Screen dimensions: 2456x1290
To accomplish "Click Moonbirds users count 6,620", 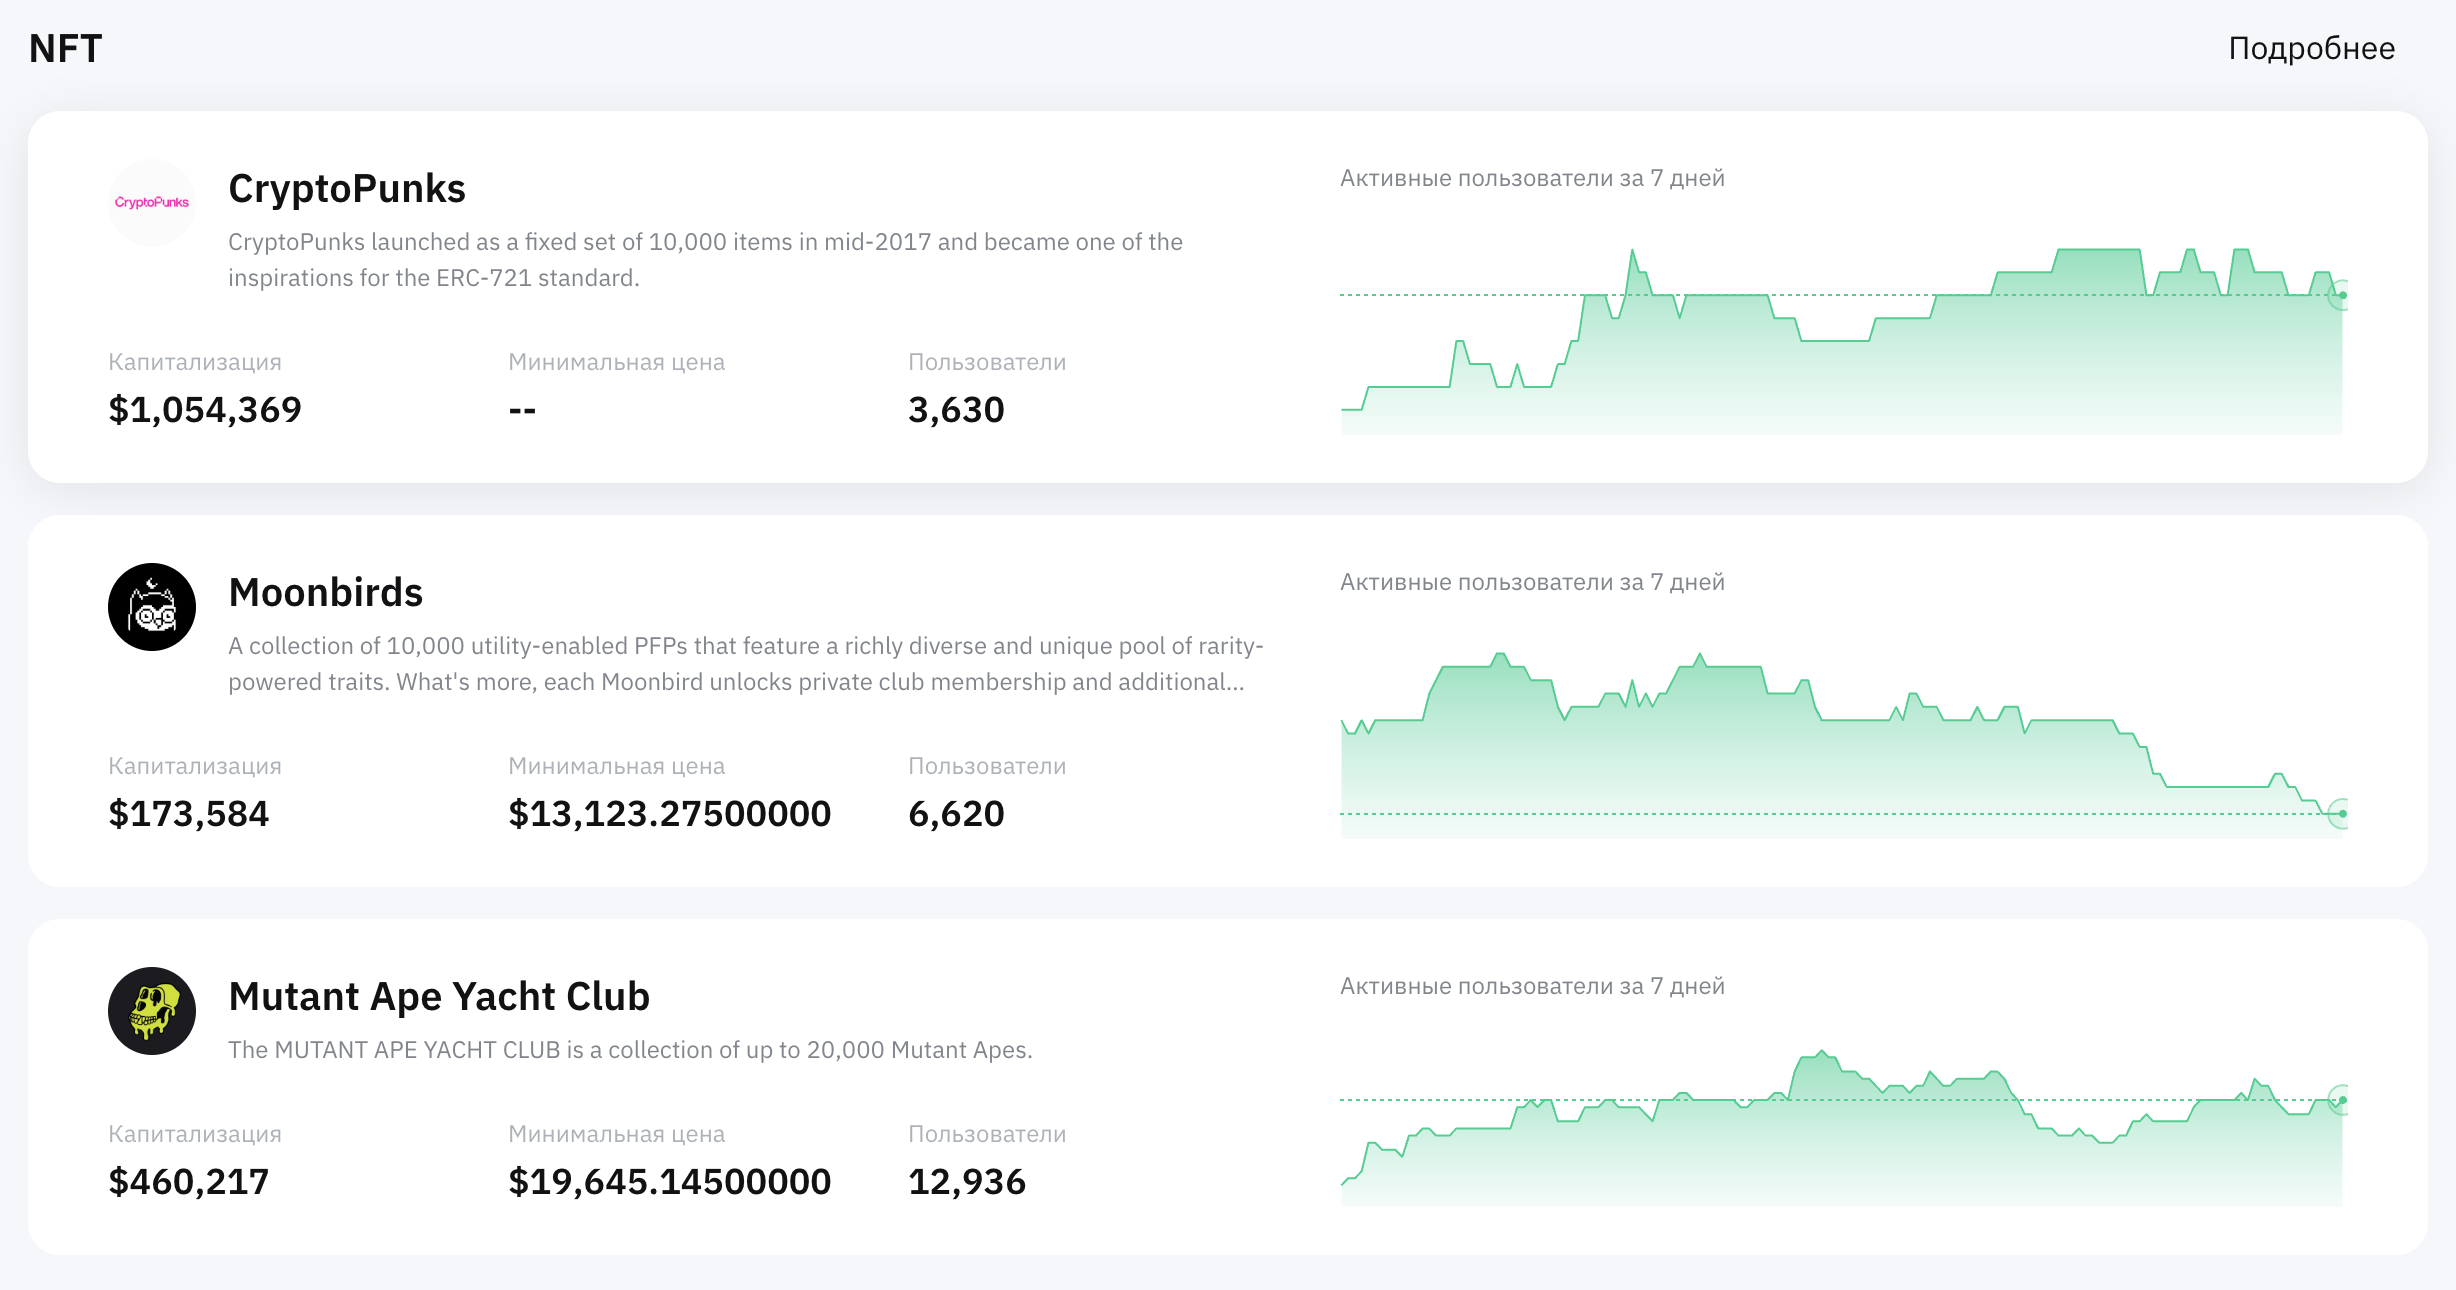I will click(956, 814).
